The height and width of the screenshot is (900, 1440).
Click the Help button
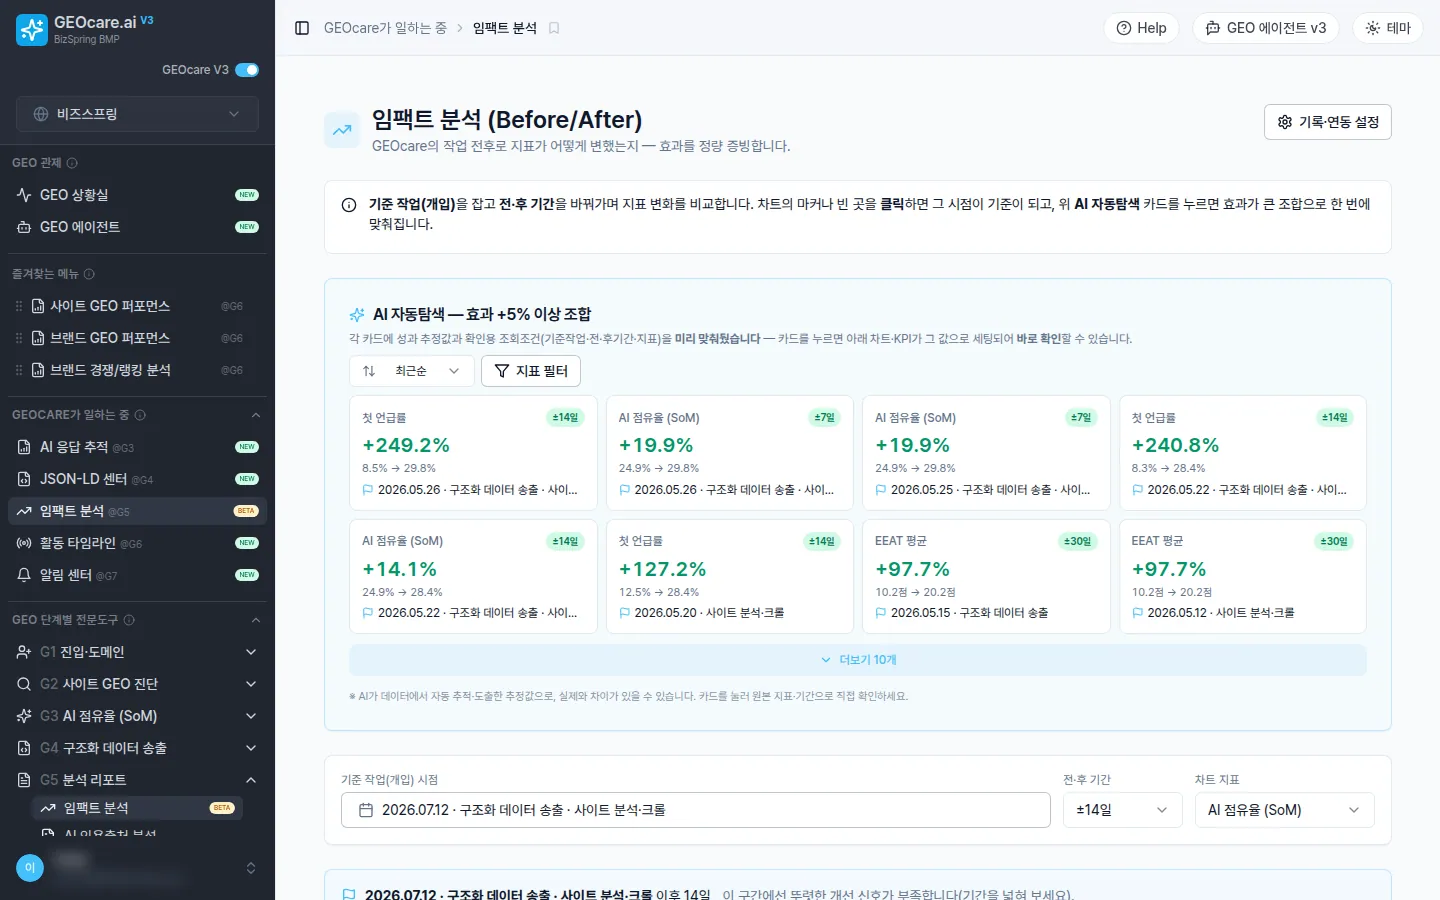point(1141,28)
